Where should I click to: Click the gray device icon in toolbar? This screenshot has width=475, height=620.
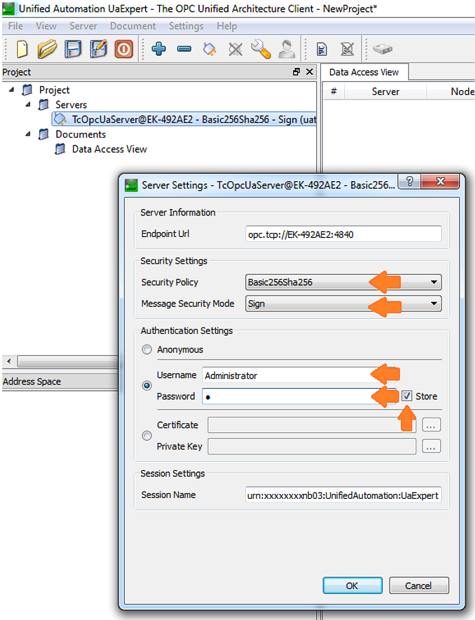click(x=382, y=49)
